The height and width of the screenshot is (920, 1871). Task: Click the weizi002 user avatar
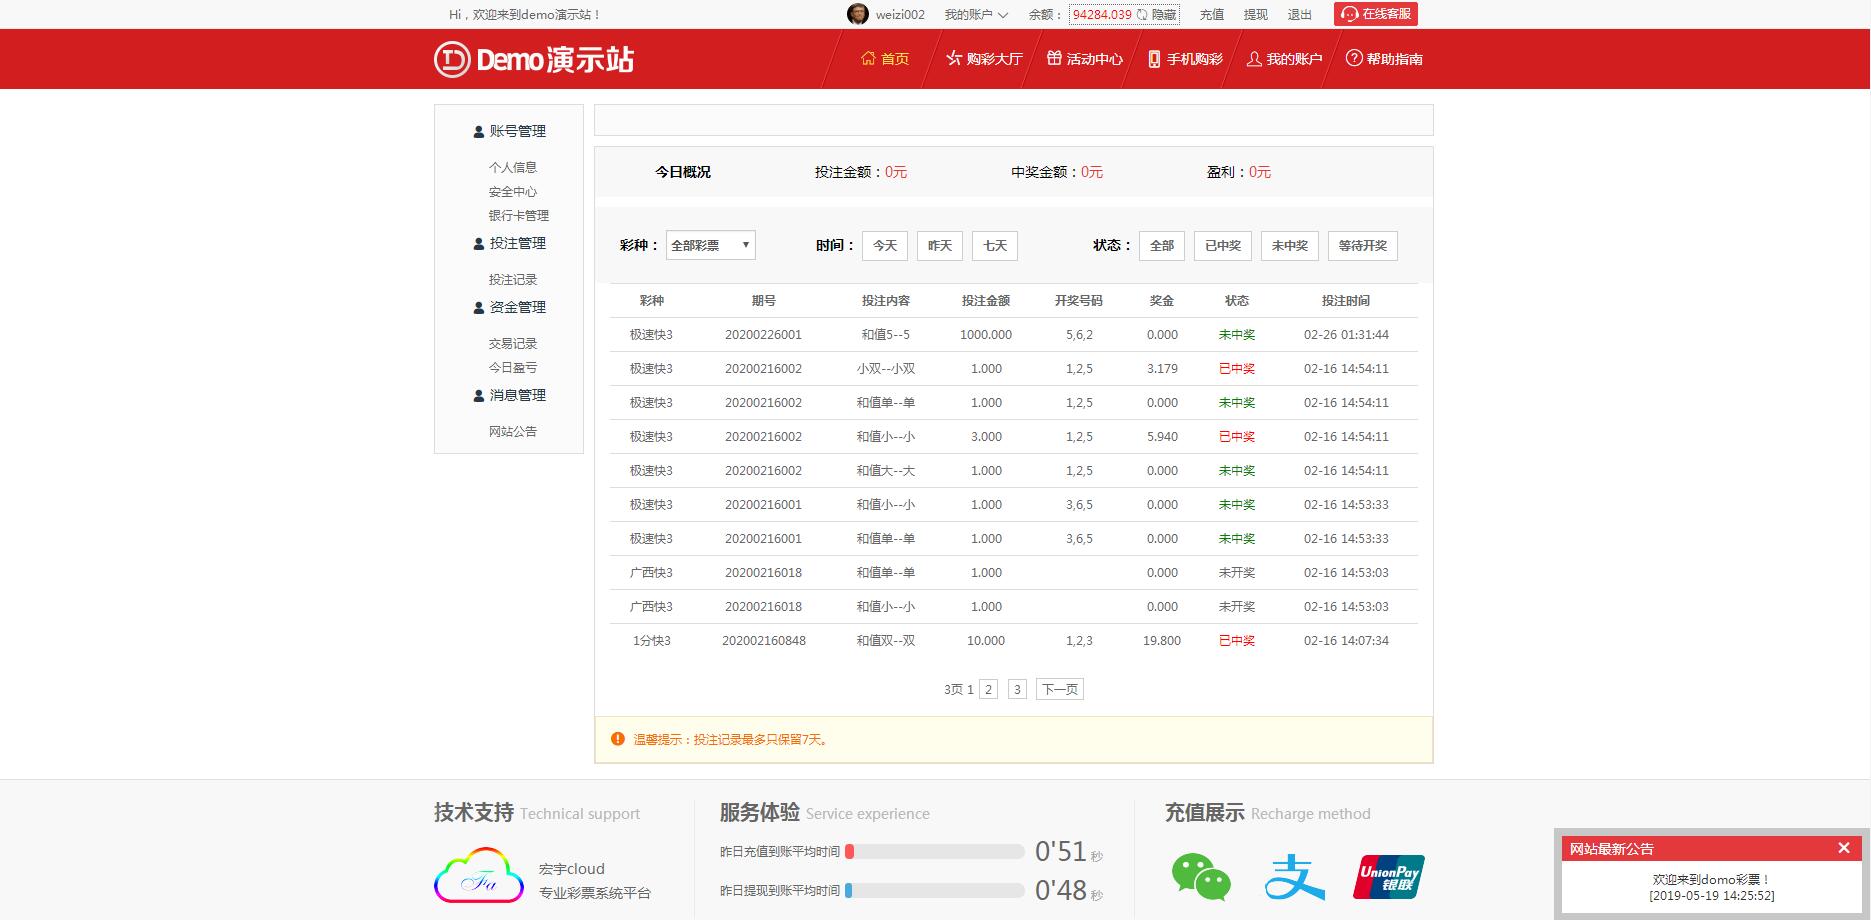coord(857,14)
